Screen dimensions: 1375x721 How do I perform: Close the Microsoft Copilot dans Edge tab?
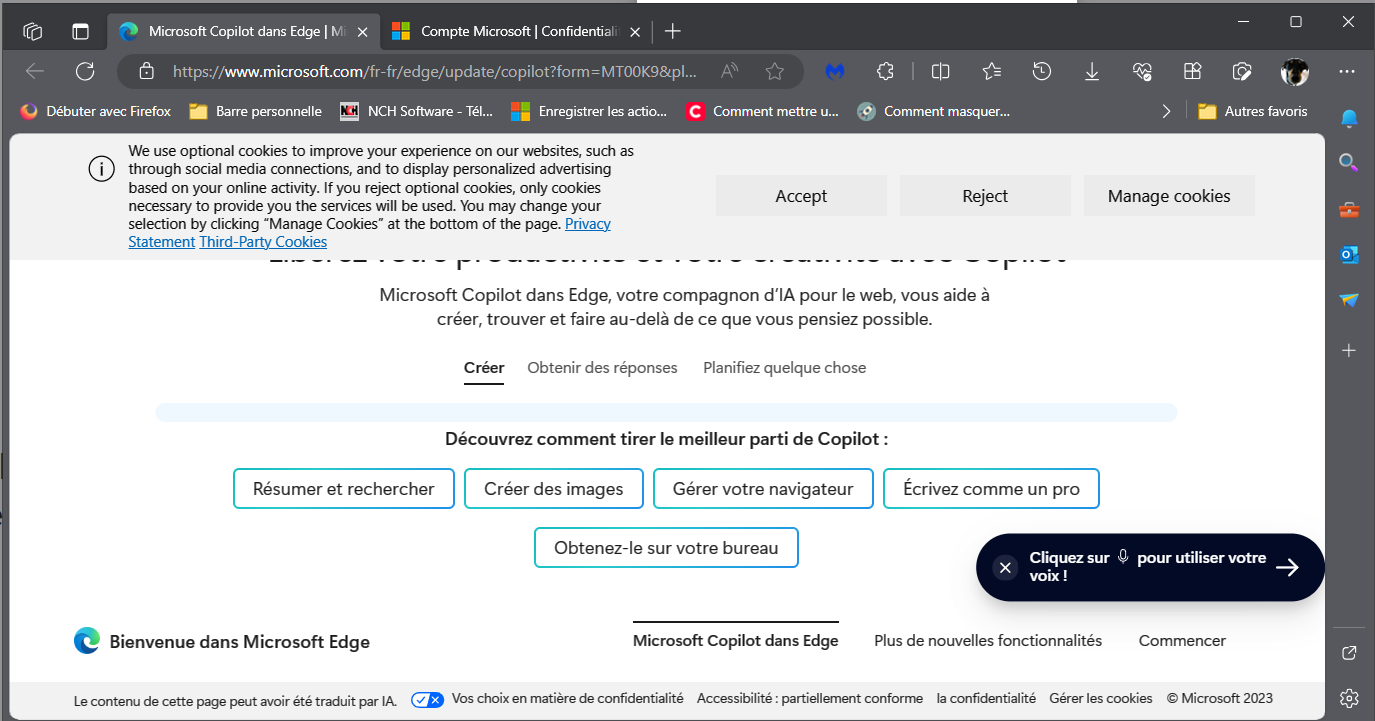(362, 32)
